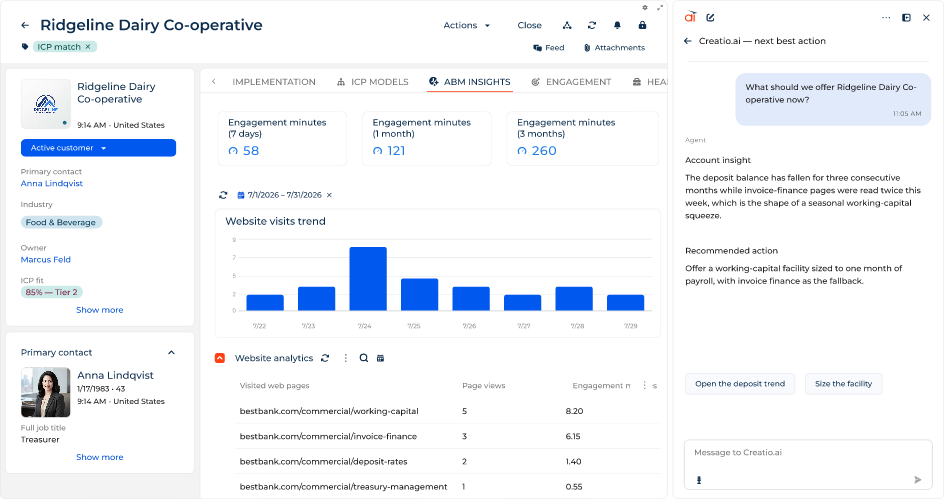Clear the 7/1/2026 – 7/31/2026 date filter
The height and width of the screenshot is (499, 944).
point(329,195)
